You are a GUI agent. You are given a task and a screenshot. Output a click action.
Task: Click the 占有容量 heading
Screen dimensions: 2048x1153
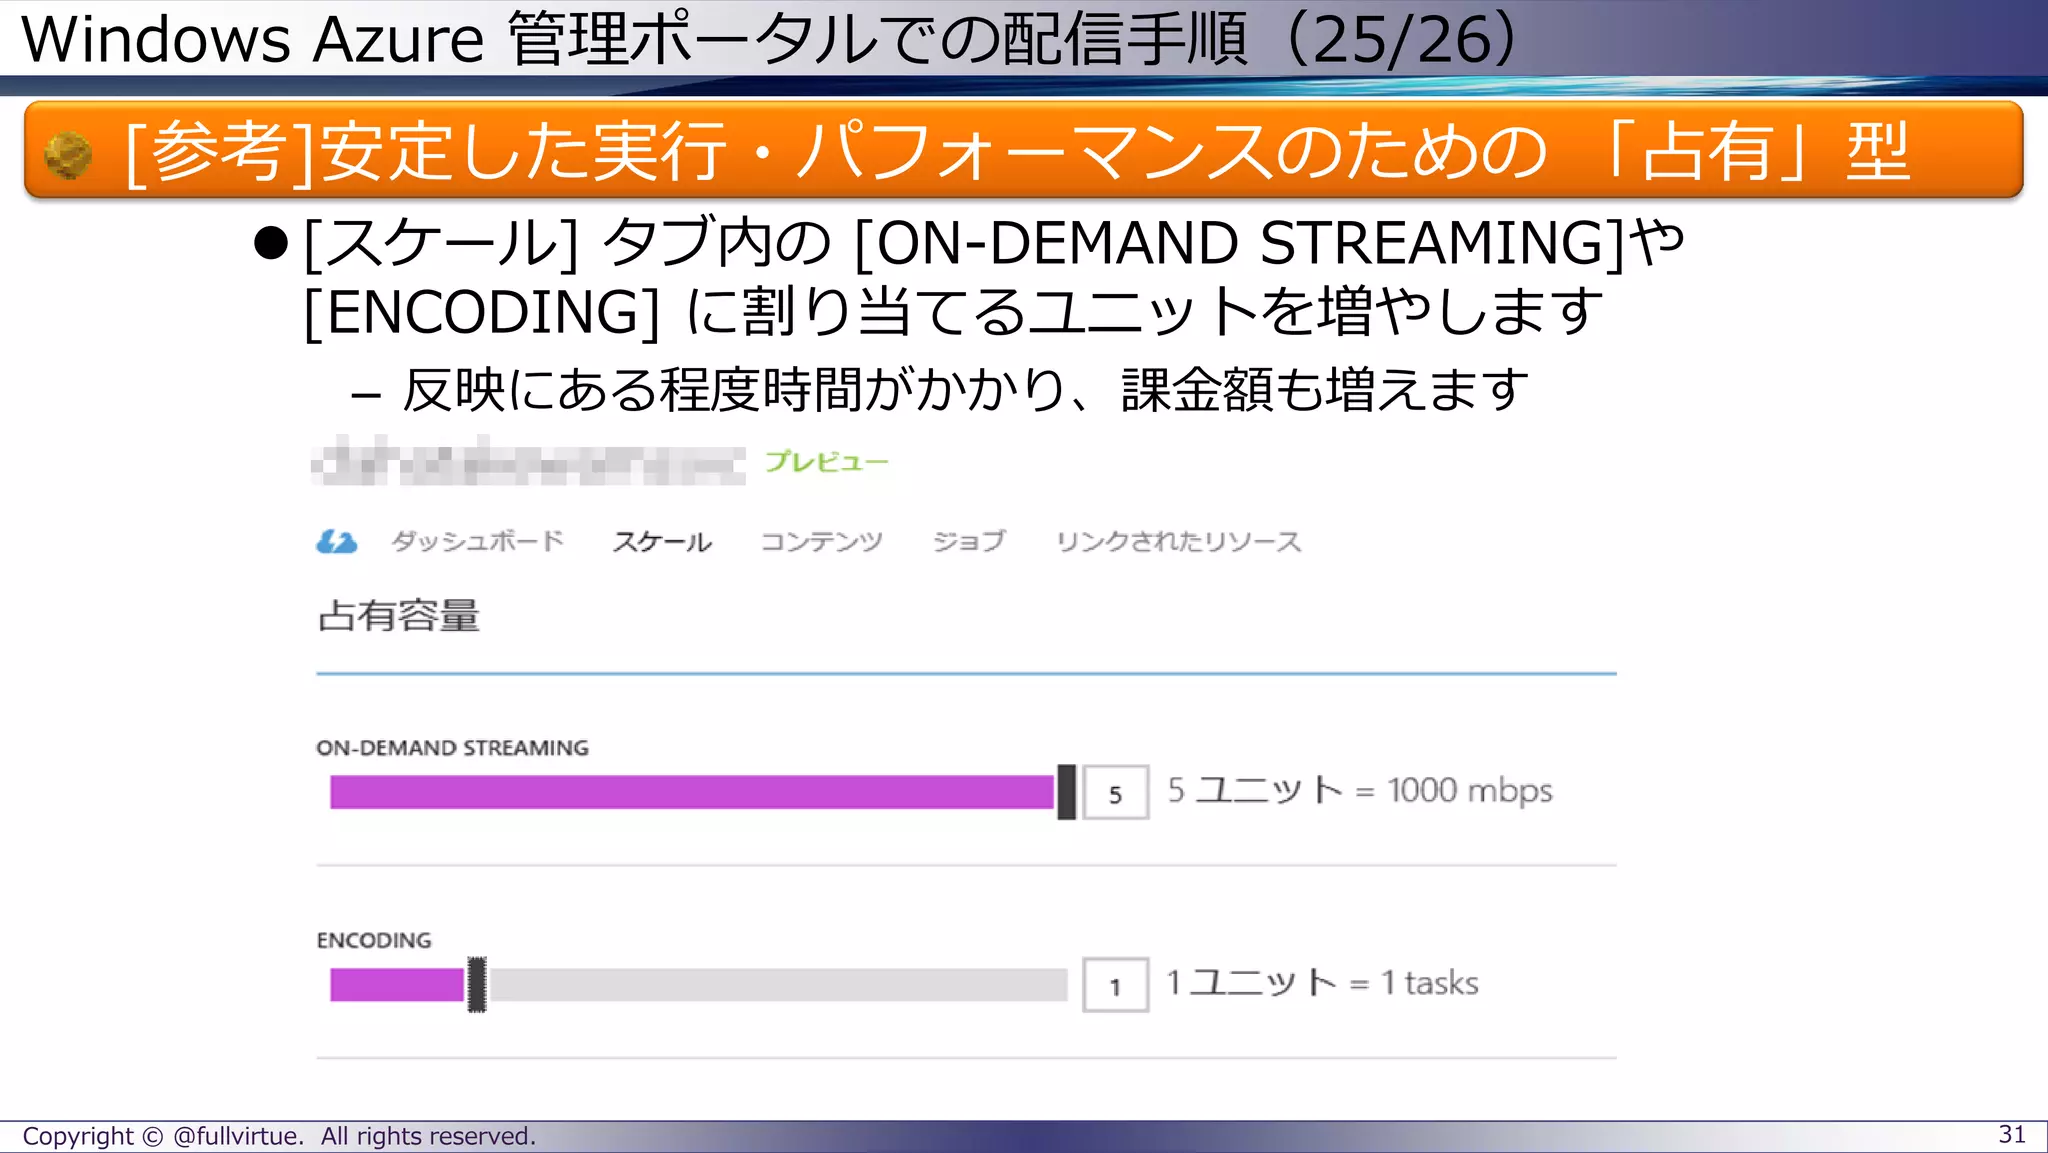(399, 616)
